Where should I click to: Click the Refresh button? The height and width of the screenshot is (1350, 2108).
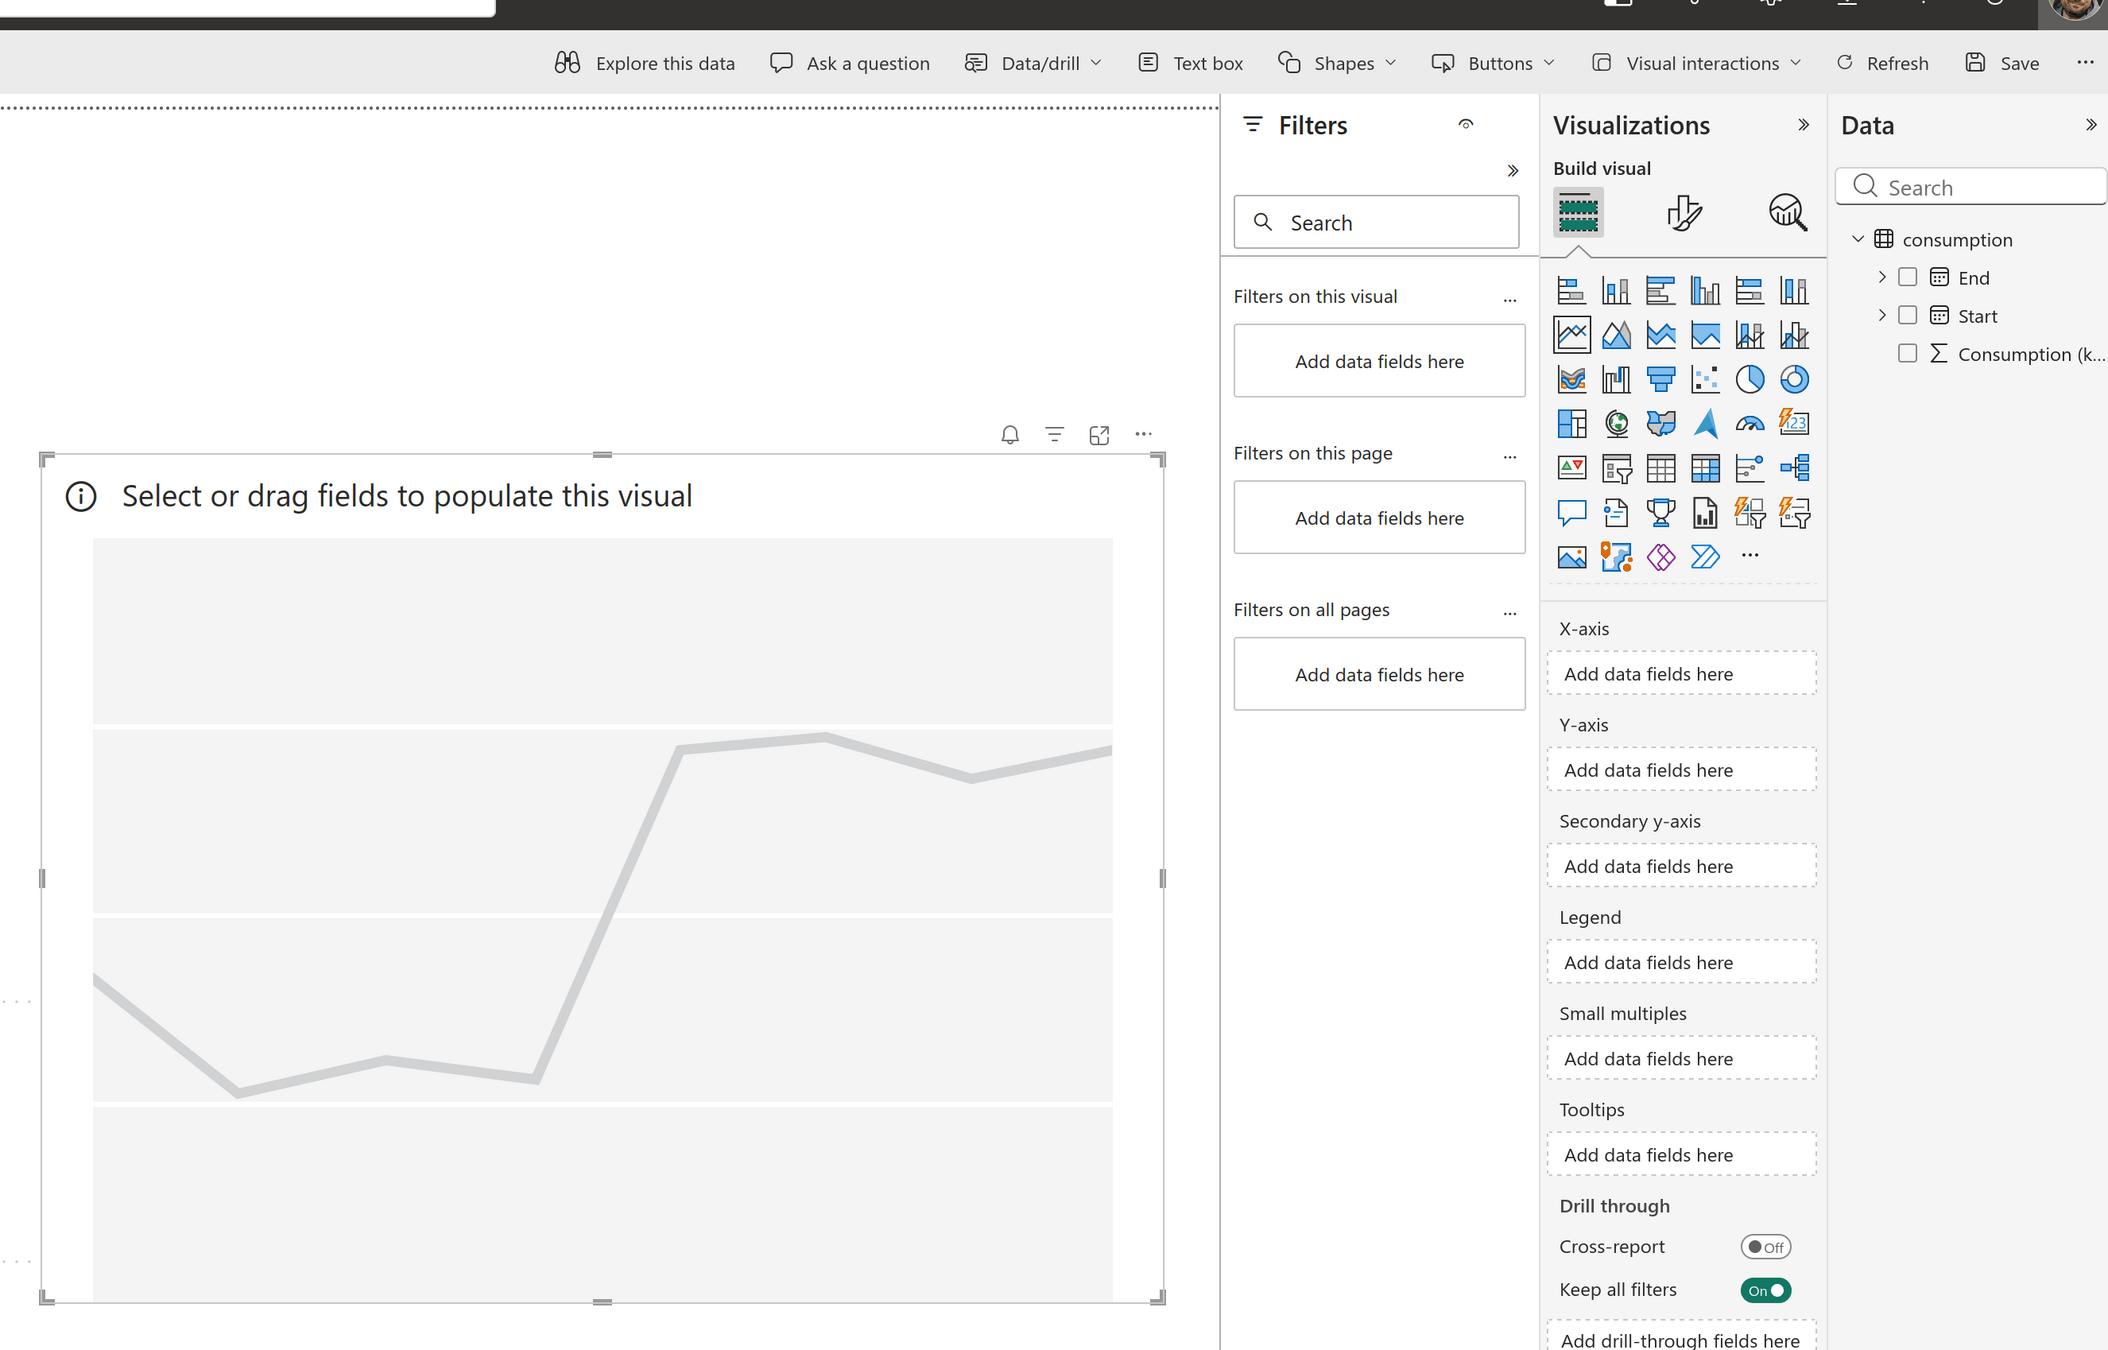(x=1882, y=63)
